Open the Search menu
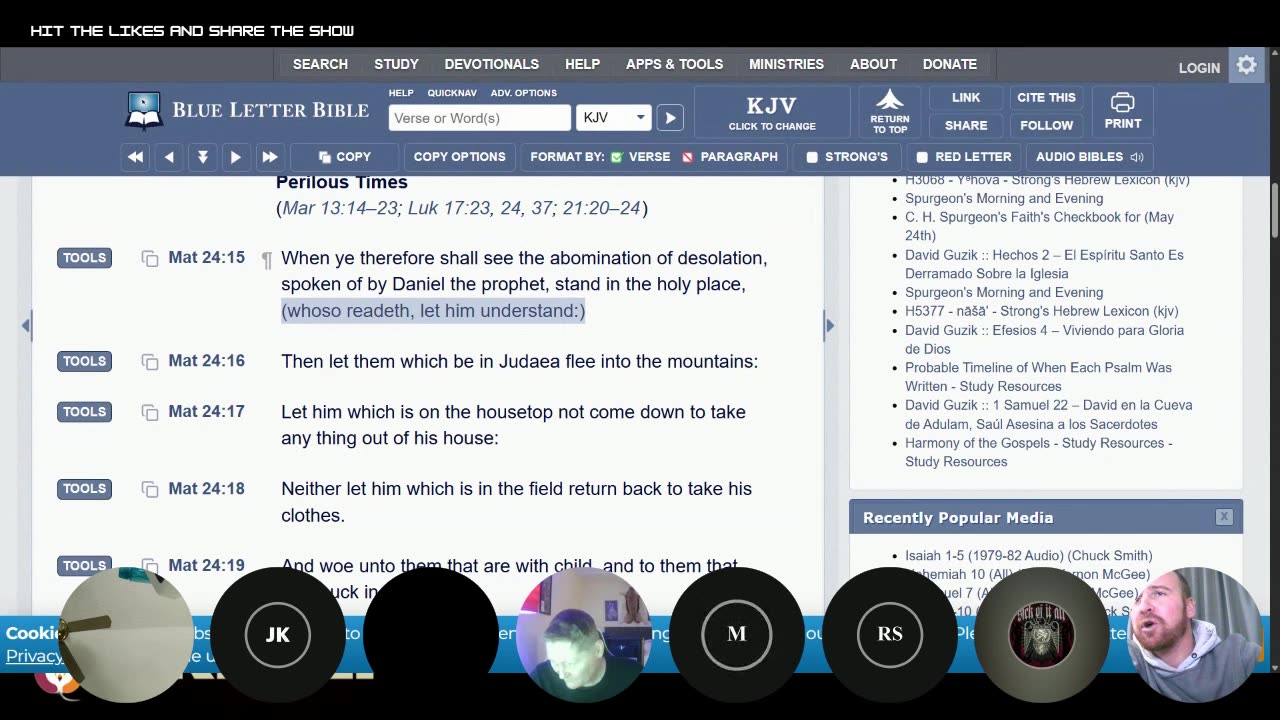The width and height of the screenshot is (1280, 720). pos(320,64)
